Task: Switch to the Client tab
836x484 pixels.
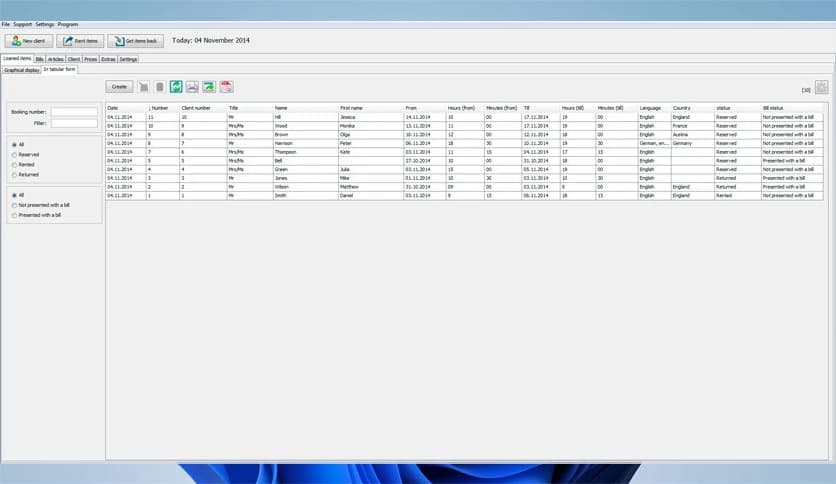Action: point(74,59)
